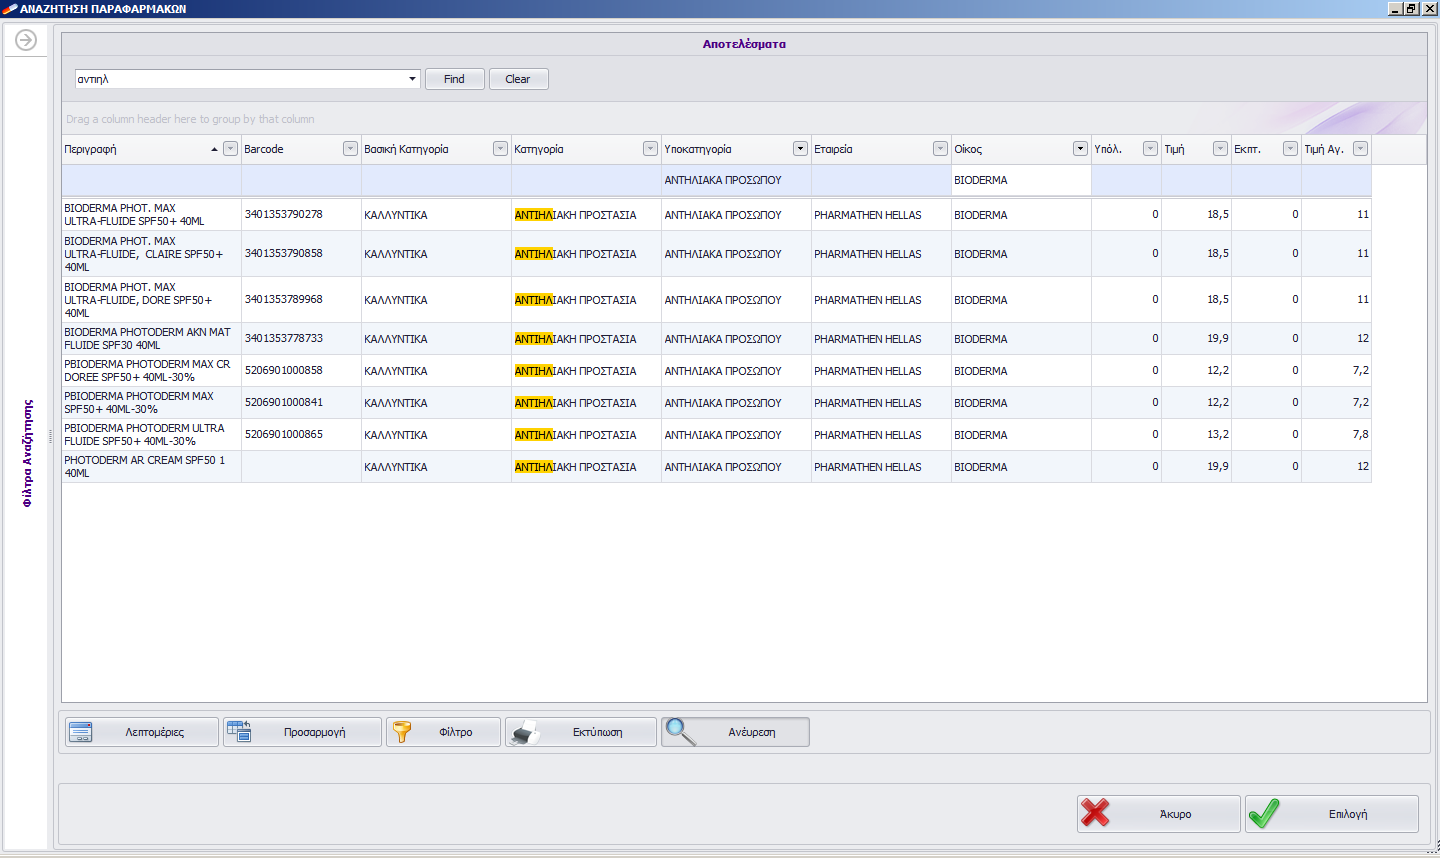Open Λεπτομέρειες details button
The image size is (1440, 858).
(x=141, y=732)
